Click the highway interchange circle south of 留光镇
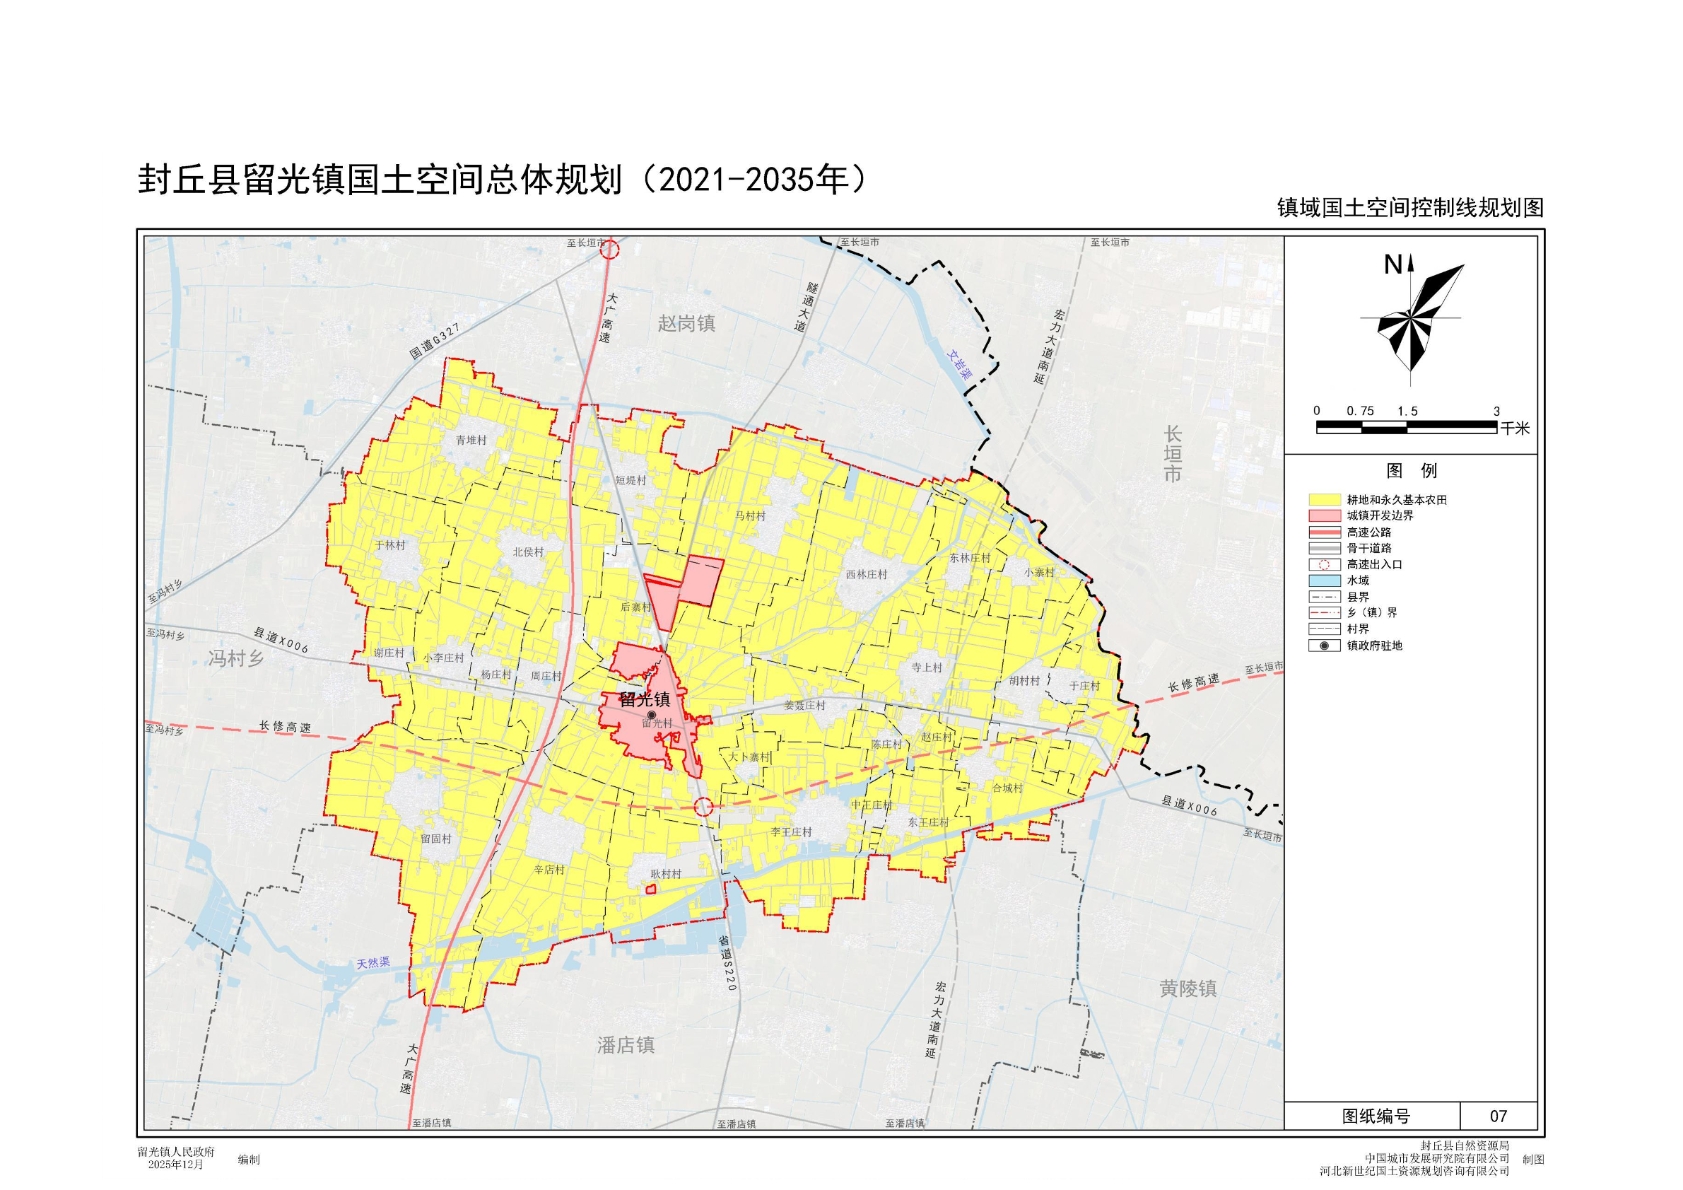The image size is (1683, 1190). pos(704,806)
